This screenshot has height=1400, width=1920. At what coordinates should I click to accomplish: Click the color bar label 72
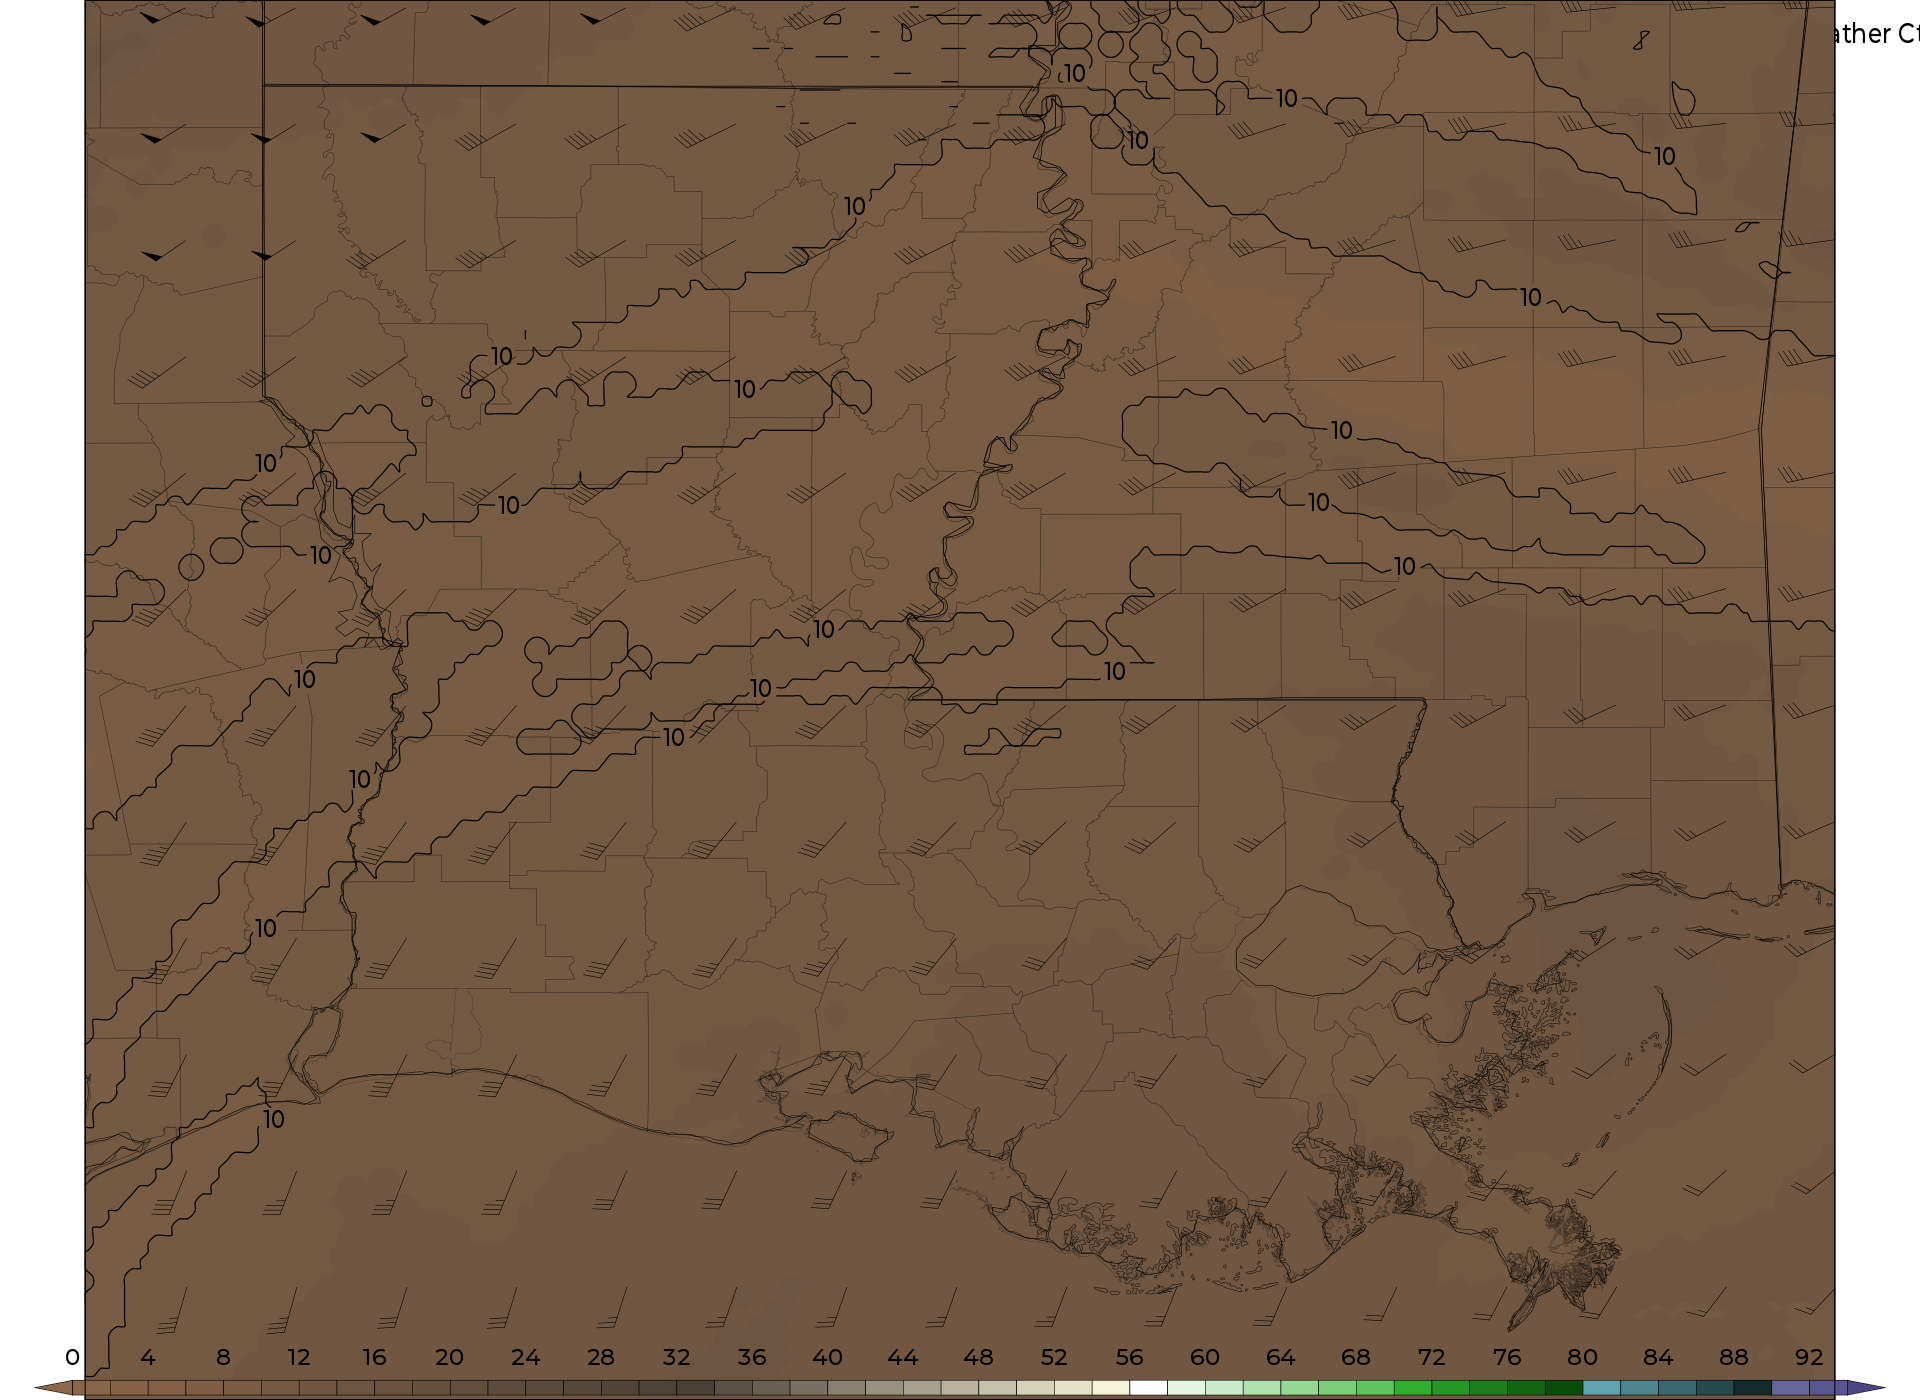click(1431, 1357)
